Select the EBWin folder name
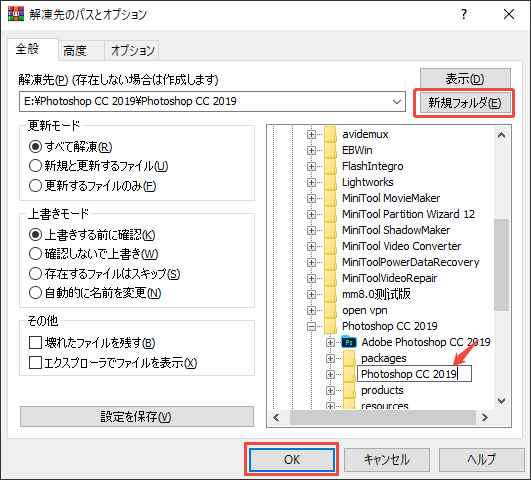531x480 pixels. [357, 150]
